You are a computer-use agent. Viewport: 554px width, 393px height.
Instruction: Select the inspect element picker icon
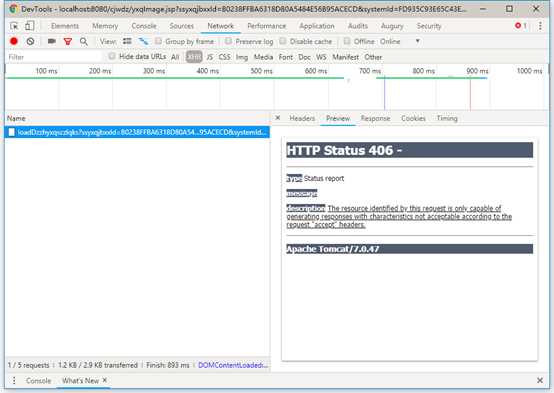[14, 26]
